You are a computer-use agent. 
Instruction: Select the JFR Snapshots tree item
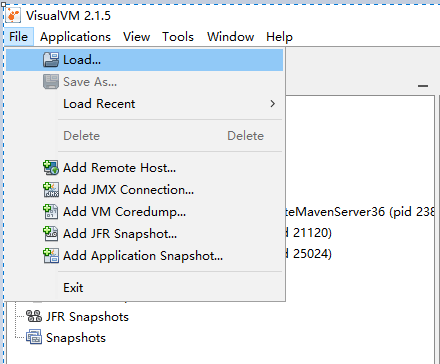87,317
